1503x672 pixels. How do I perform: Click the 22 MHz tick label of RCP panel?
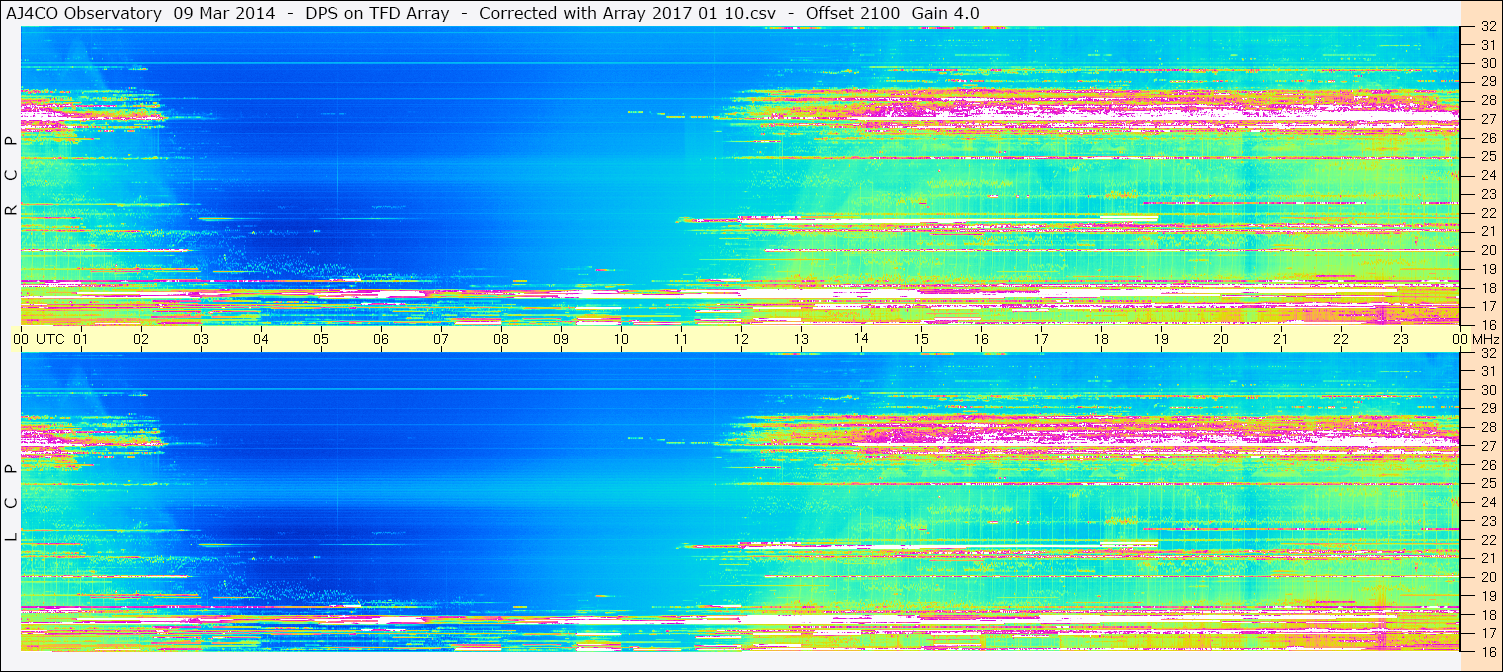pos(1487,213)
